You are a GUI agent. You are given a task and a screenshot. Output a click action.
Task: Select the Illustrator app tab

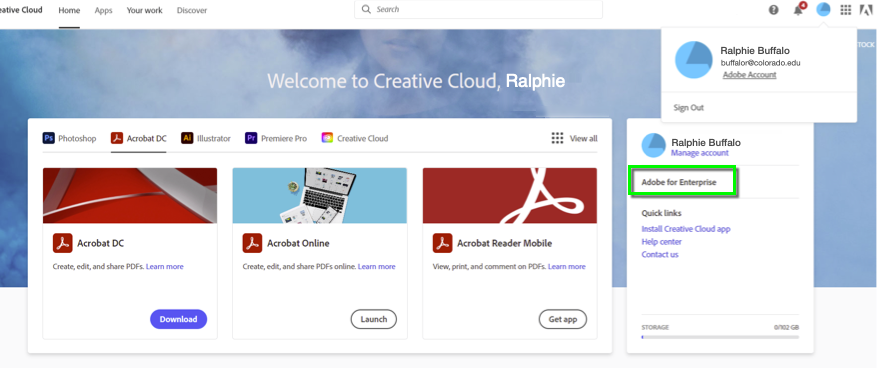[x=206, y=138]
